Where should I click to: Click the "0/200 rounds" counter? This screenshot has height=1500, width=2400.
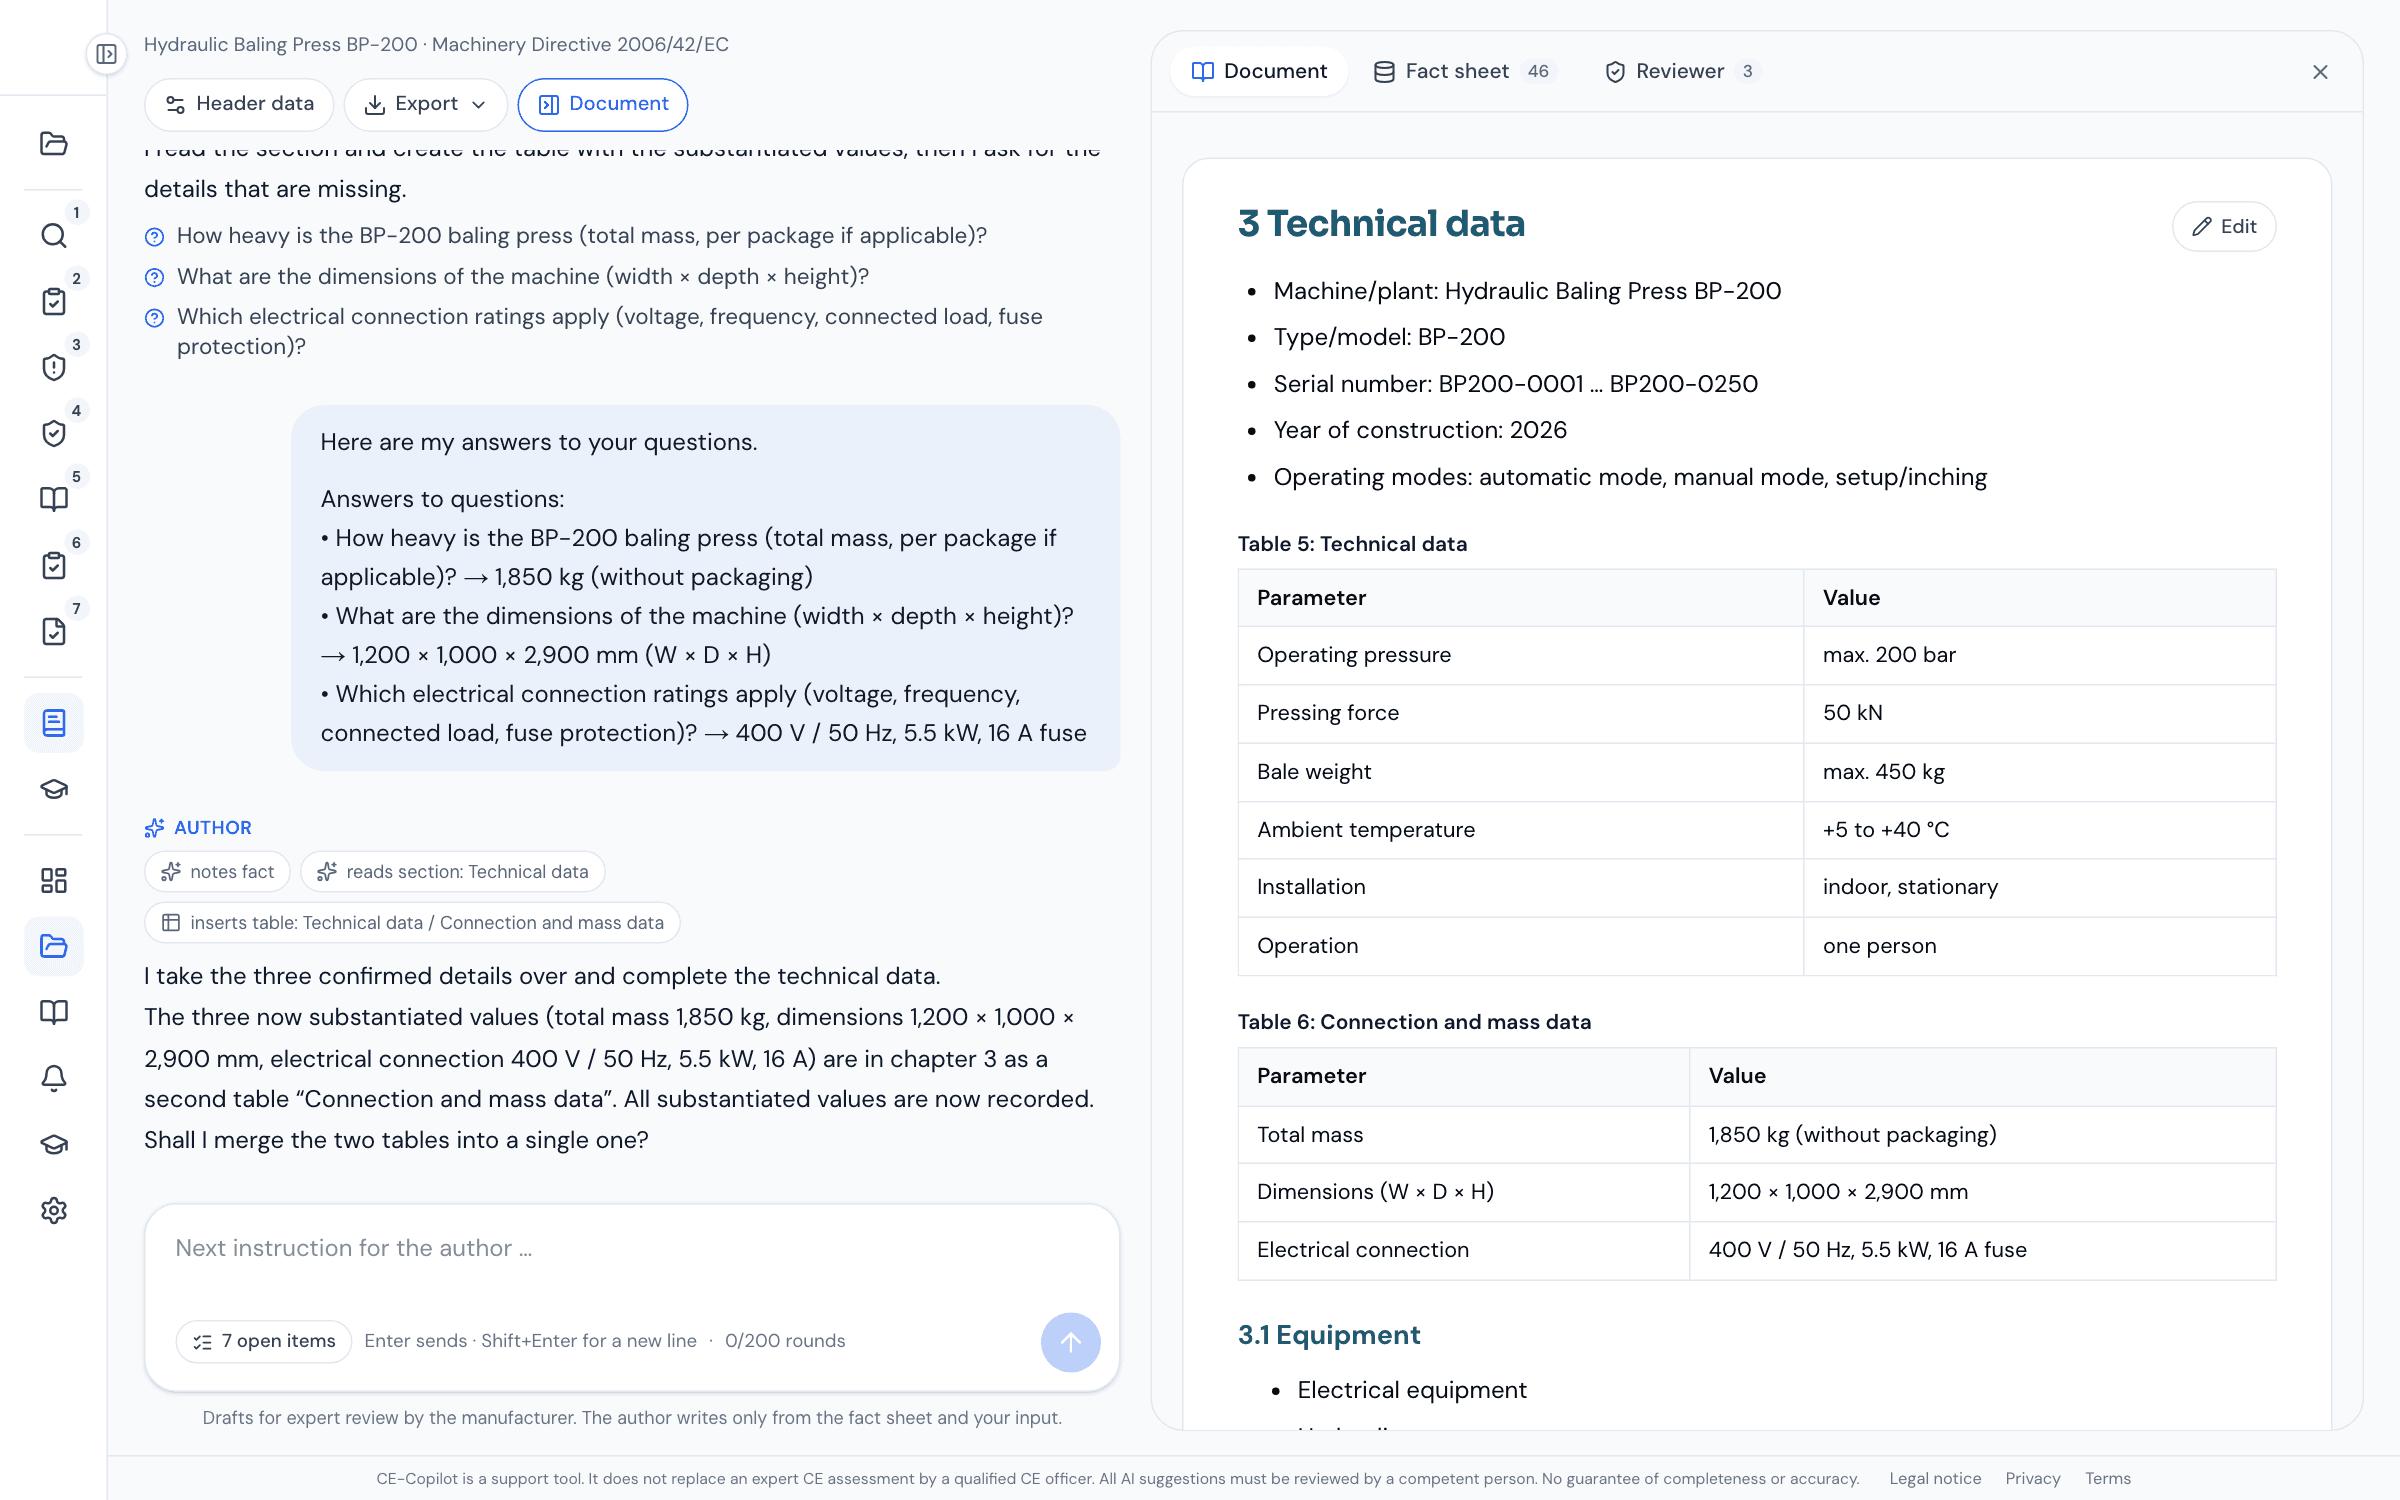click(x=785, y=1341)
